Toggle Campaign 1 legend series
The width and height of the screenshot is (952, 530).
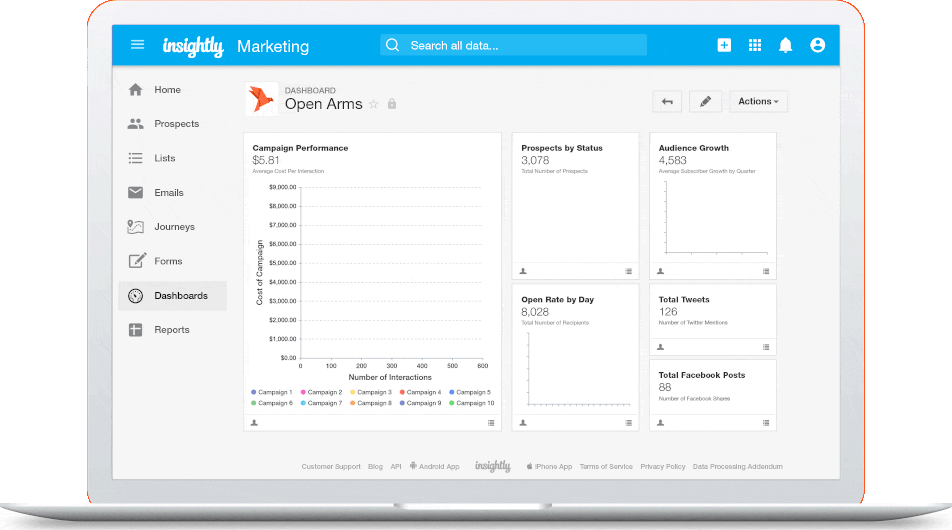coord(272,392)
